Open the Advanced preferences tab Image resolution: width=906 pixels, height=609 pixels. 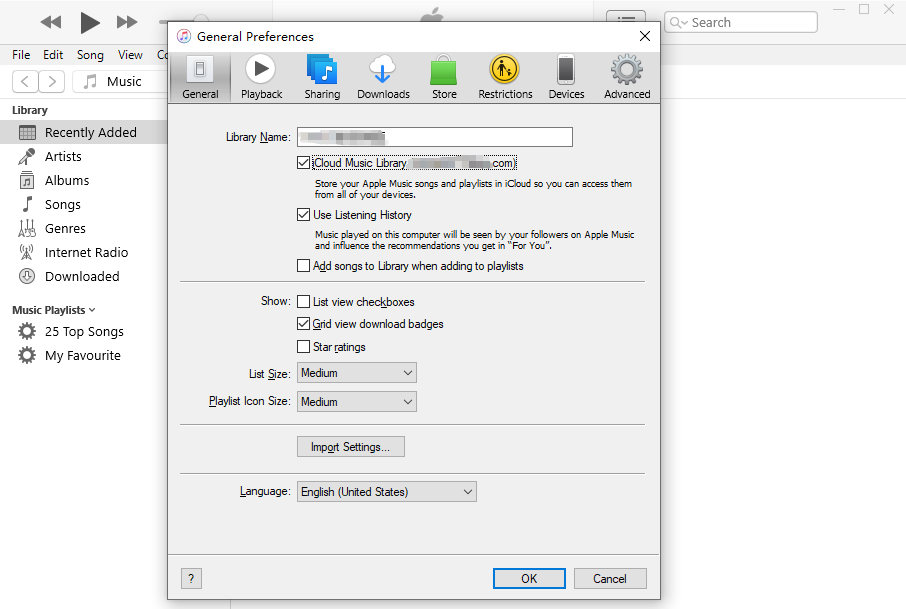pos(627,77)
